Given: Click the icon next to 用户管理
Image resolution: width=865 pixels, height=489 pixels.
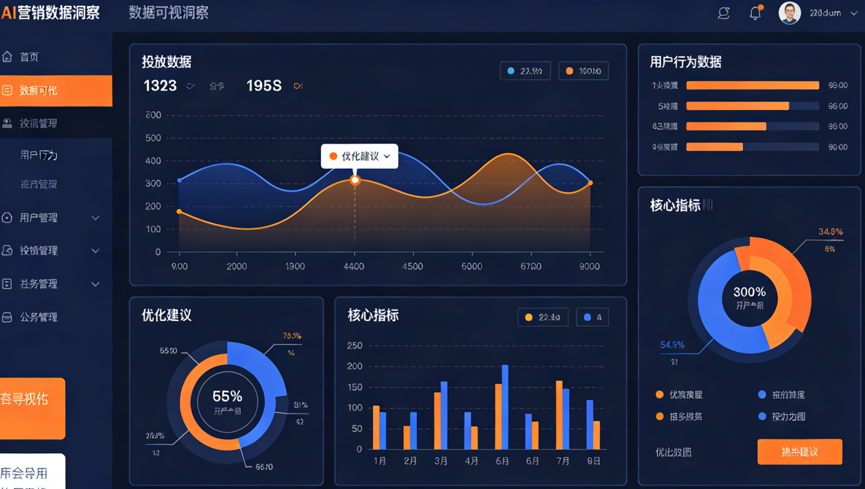Looking at the screenshot, I should (7, 217).
